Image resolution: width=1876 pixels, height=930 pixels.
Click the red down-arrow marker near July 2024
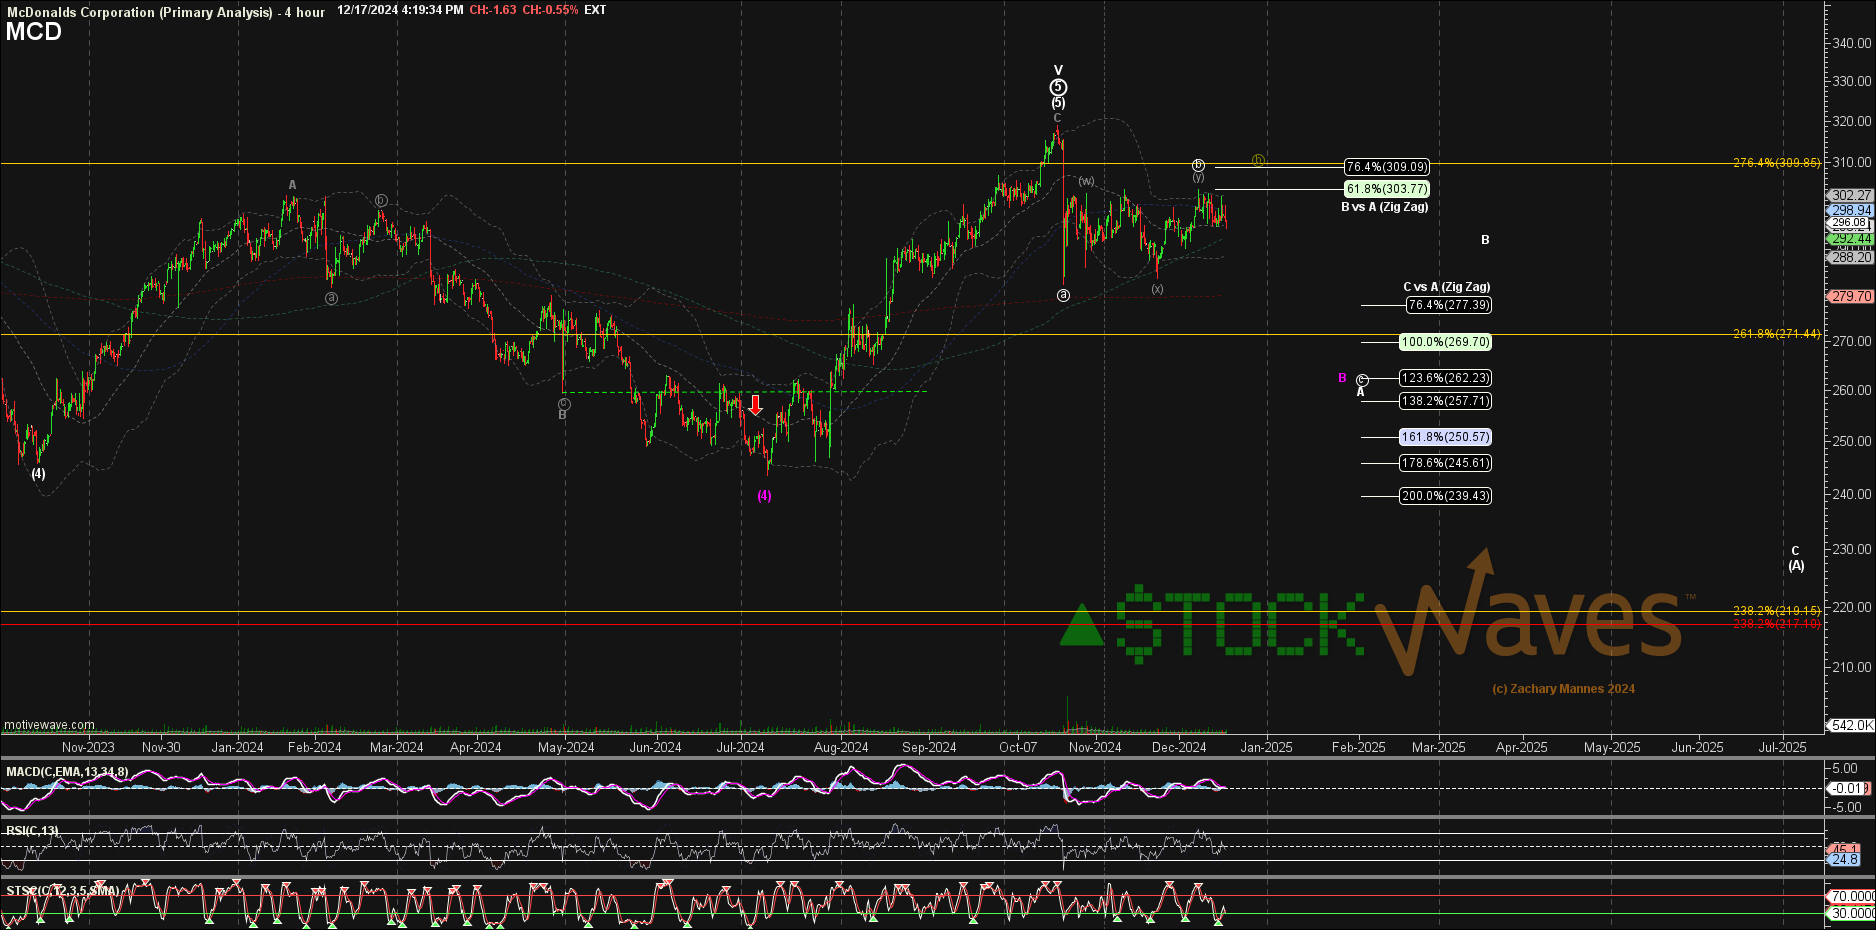pos(756,405)
